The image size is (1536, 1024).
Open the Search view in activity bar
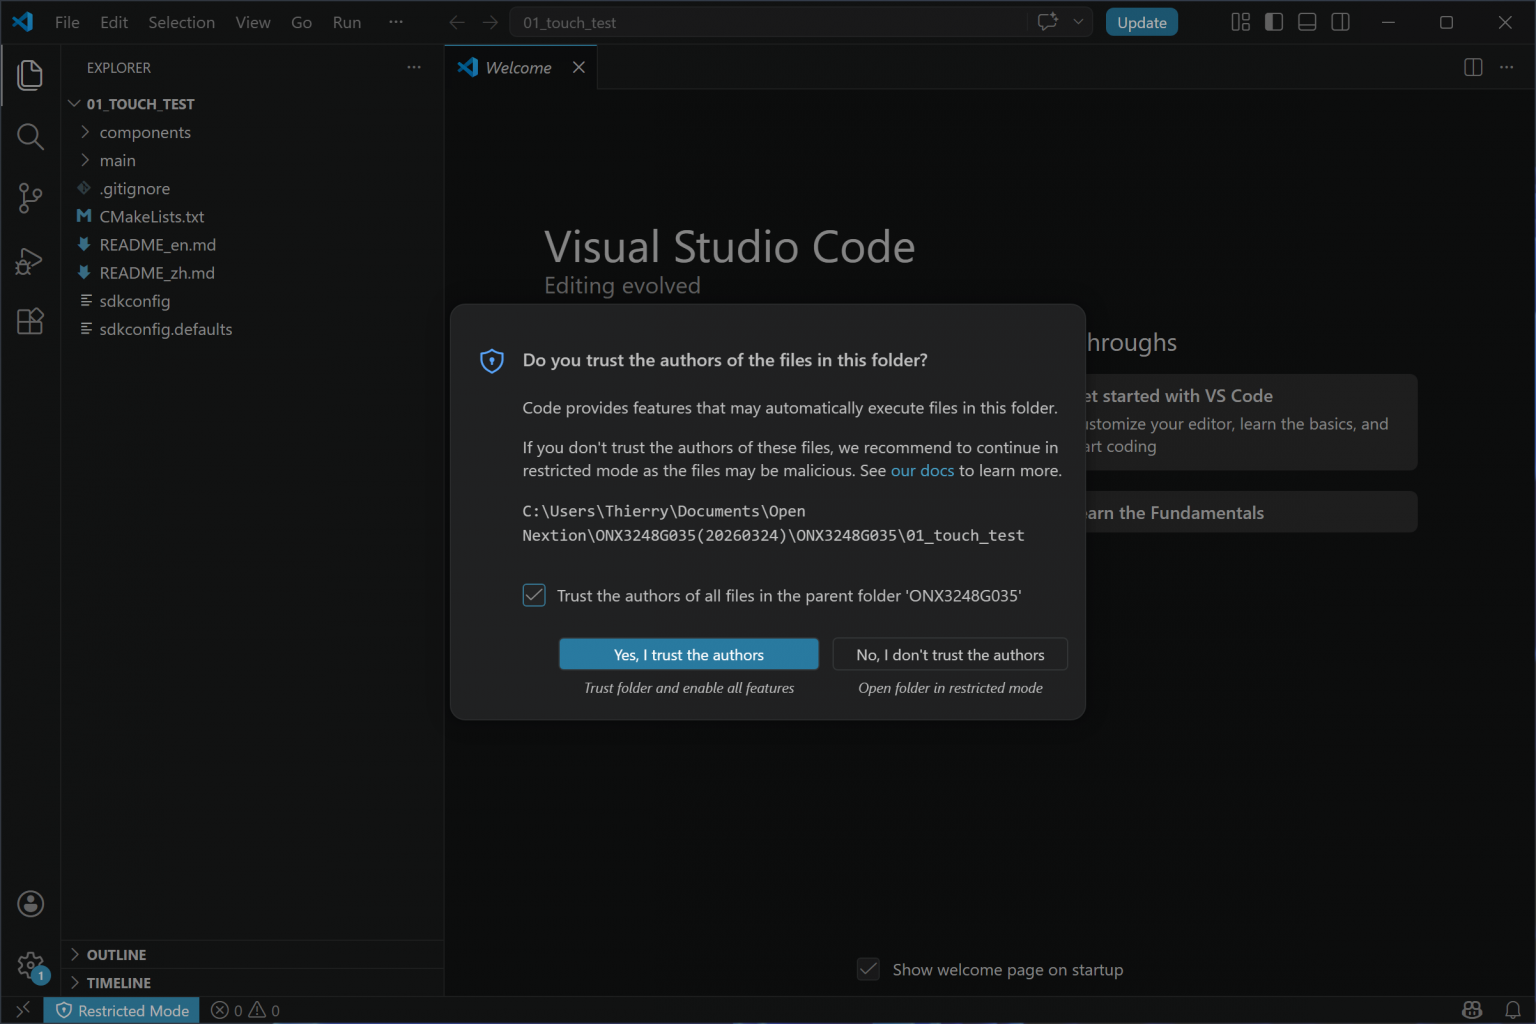[30, 137]
